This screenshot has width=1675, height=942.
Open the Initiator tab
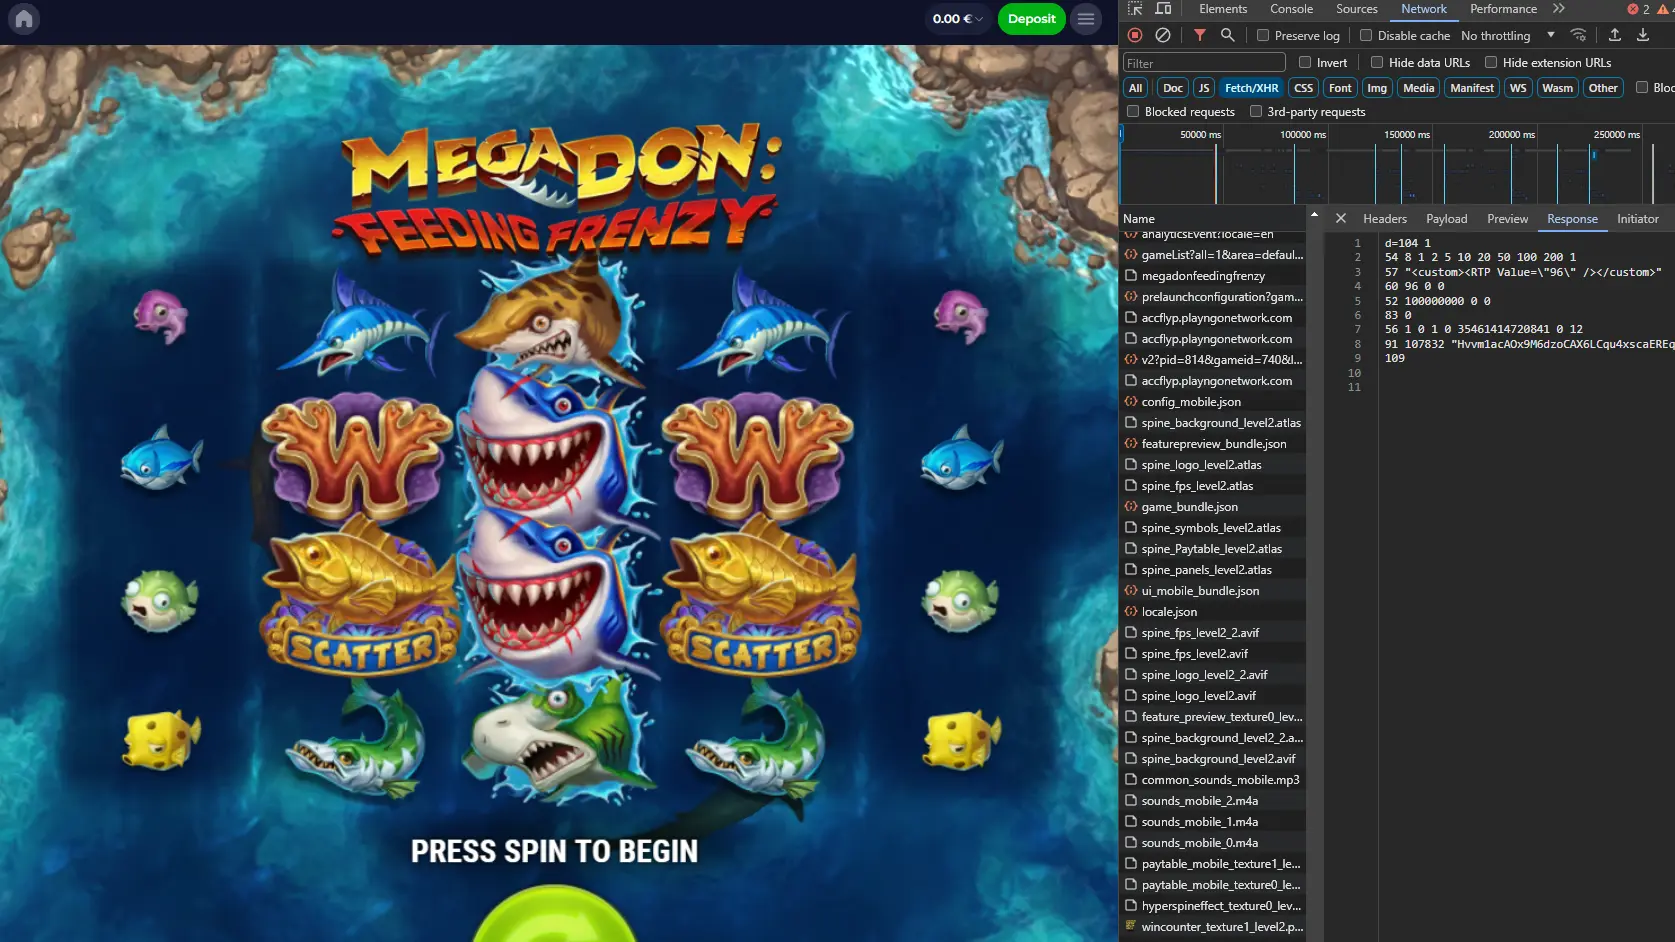1638,219
